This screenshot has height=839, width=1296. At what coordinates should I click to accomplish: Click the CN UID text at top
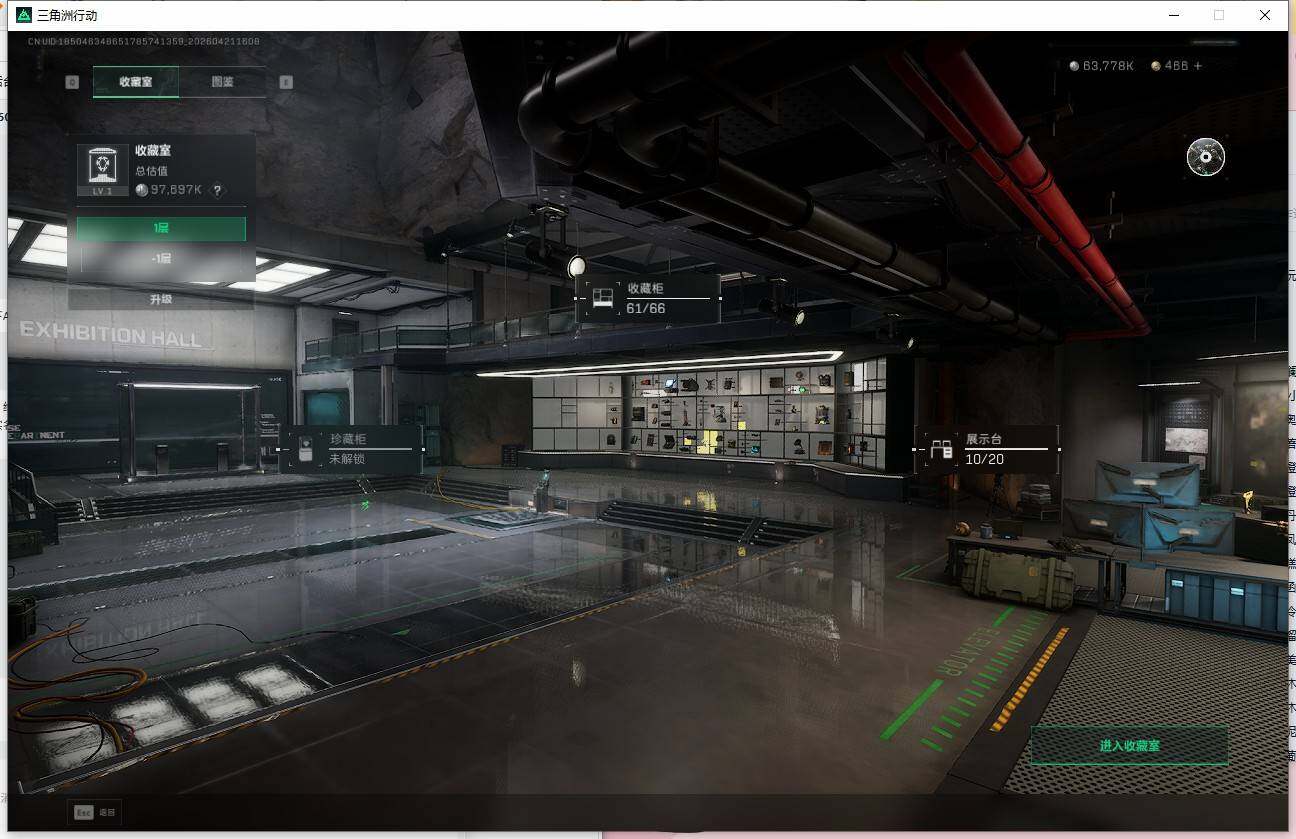[x=143, y=42]
